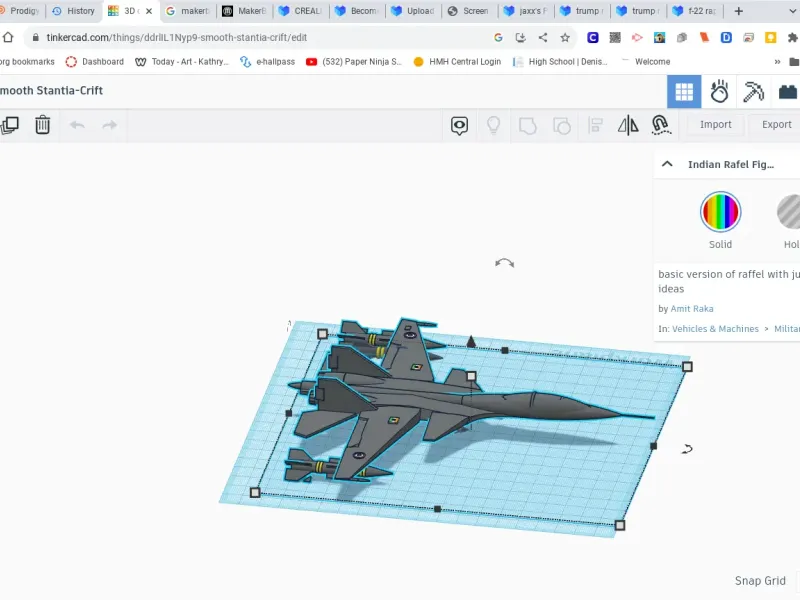Click the rotation arrow right of the workplane
The image size is (800, 600).
pyautogui.click(x=687, y=449)
